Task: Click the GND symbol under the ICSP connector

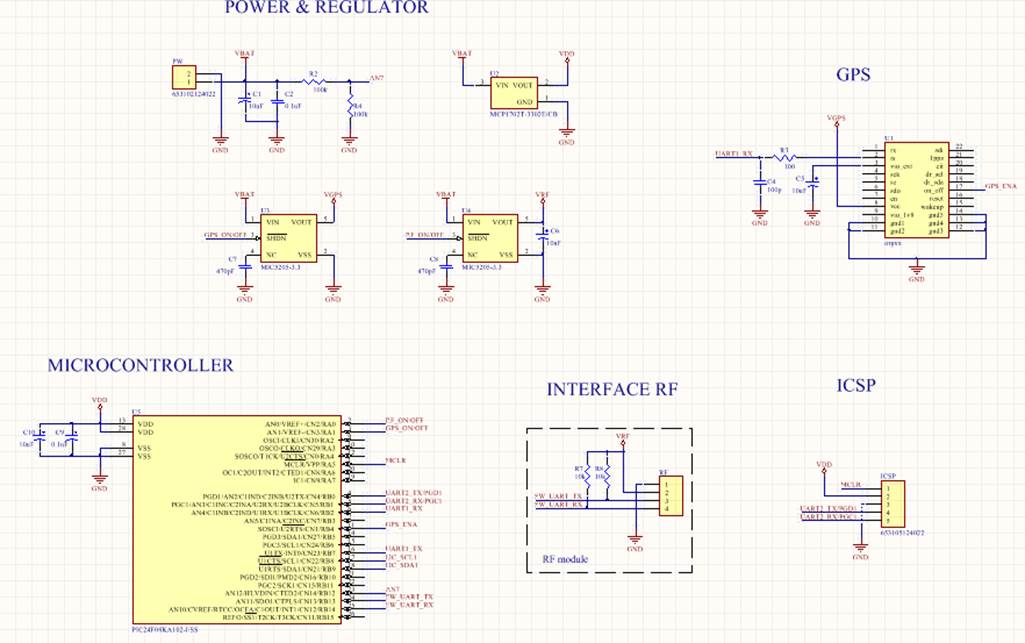Action: tap(860, 551)
